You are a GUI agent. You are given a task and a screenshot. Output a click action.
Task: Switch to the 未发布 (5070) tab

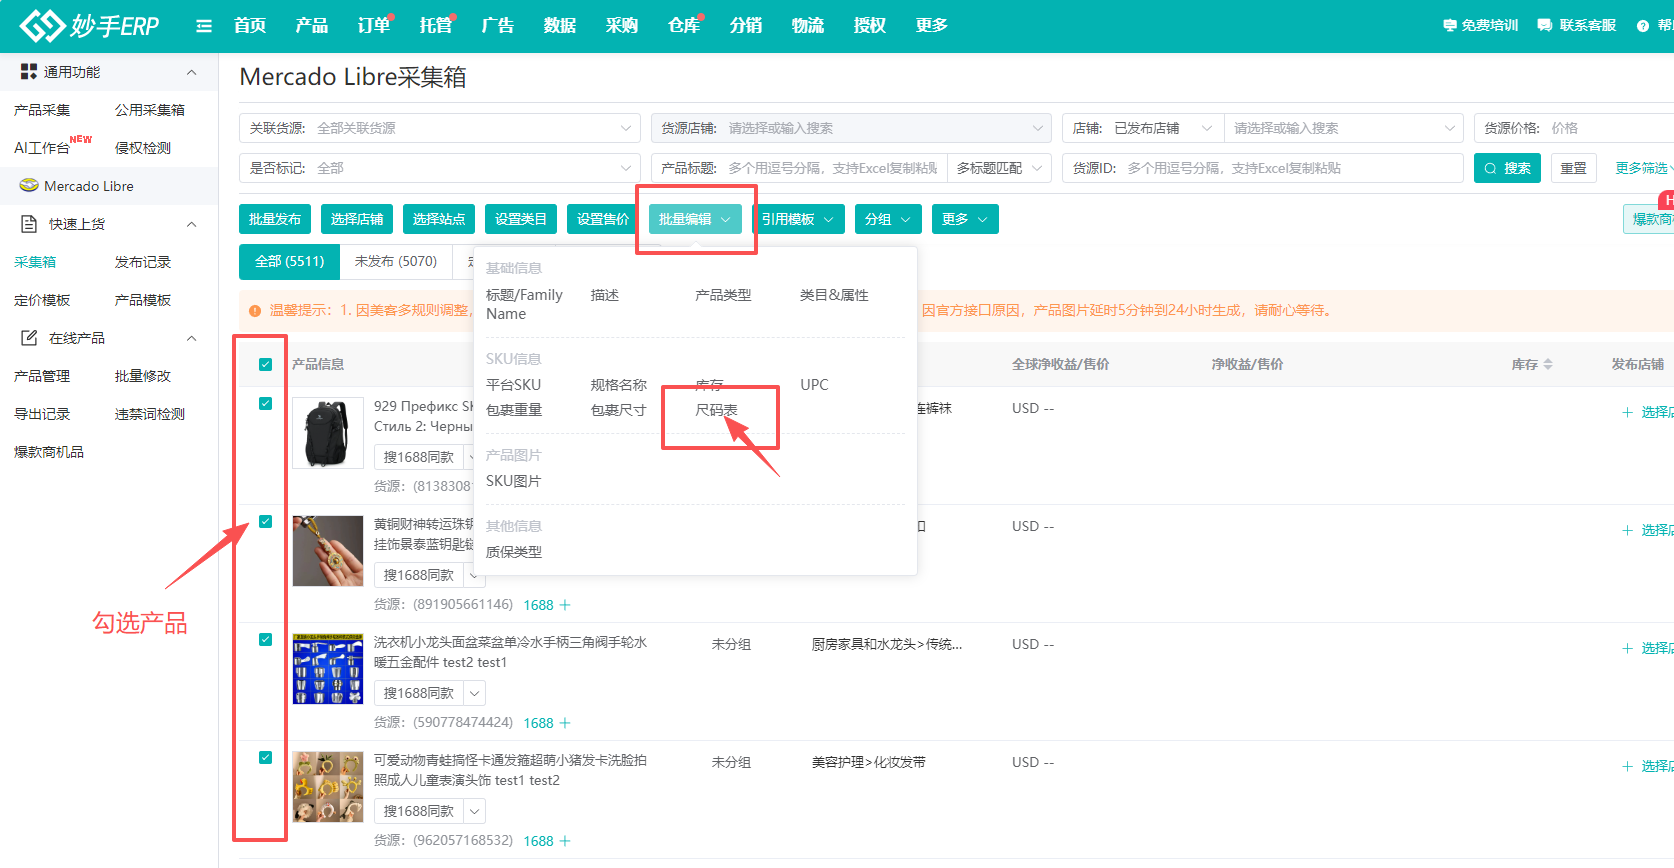[396, 261]
